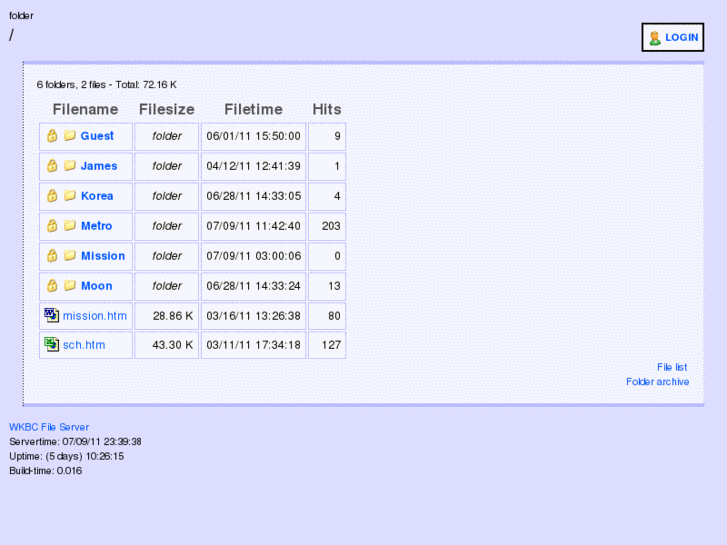Click the filetime 03/16/11 13:26:38
Screen dimensions: 727x545
coord(254,316)
